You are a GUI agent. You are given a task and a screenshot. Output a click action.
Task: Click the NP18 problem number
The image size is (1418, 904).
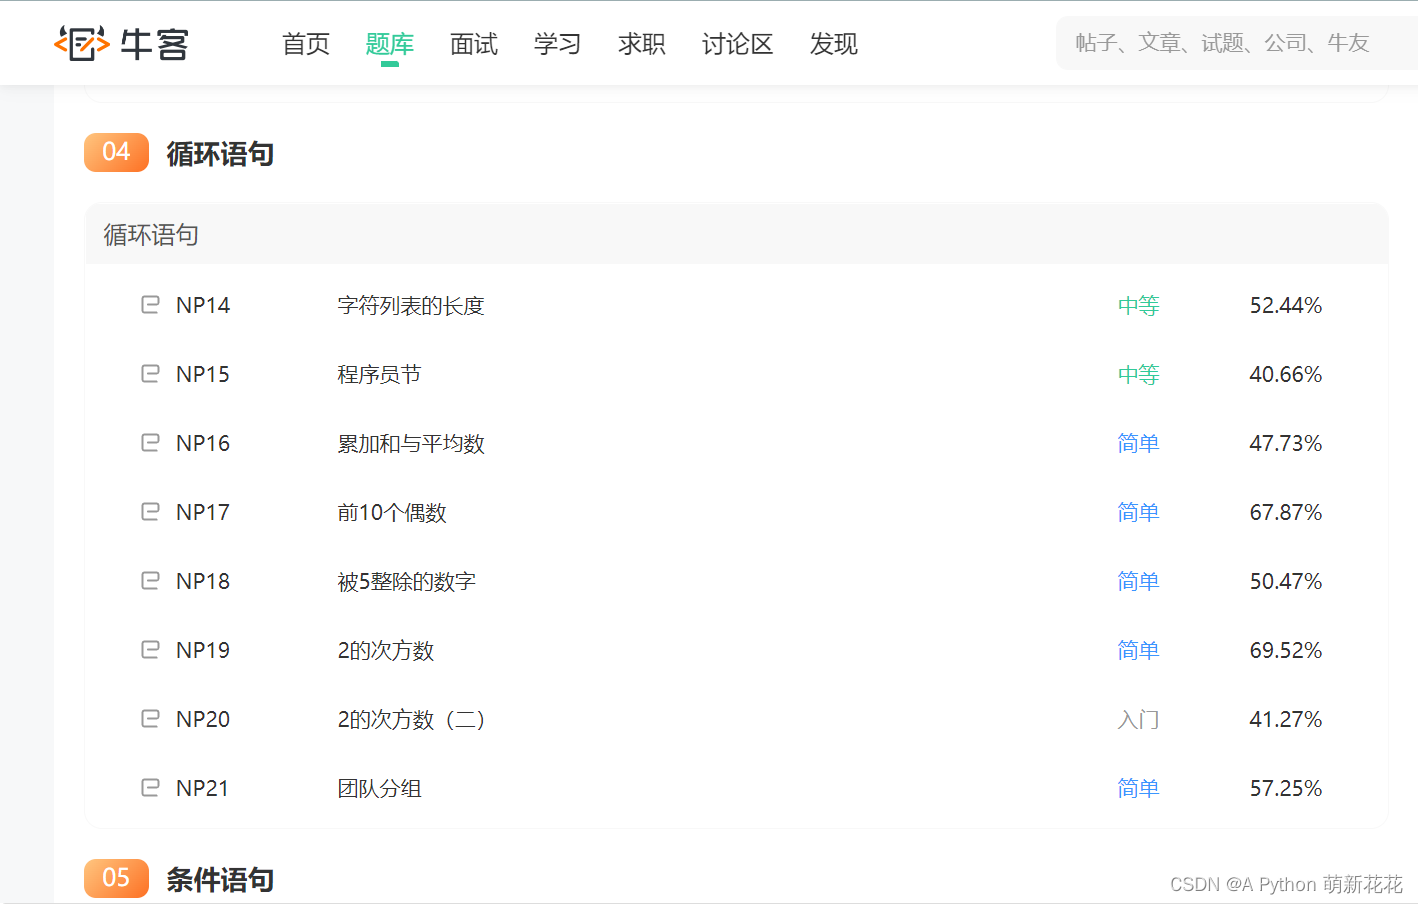pos(203,581)
